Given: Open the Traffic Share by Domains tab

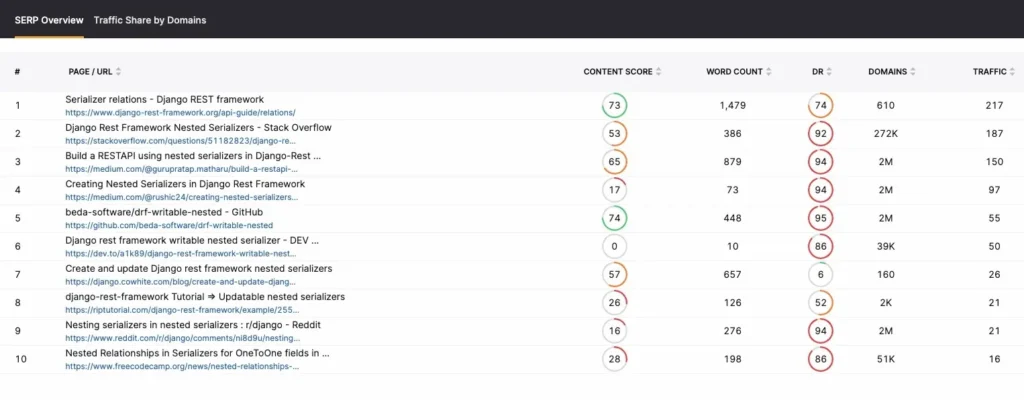Looking at the screenshot, I should (x=150, y=20).
